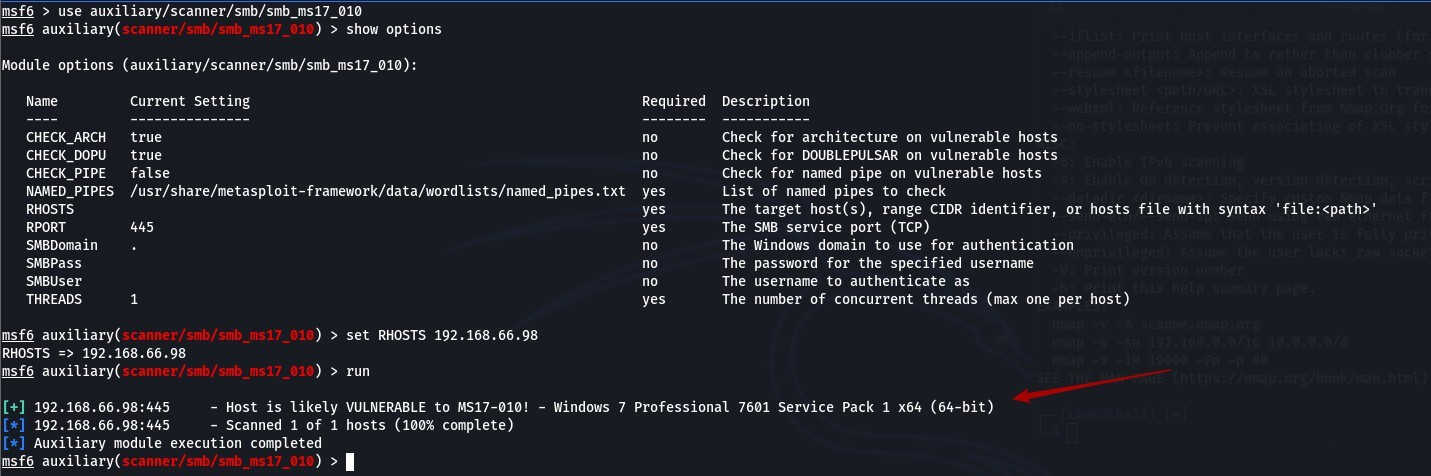Image resolution: width=1431 pixels, height=476 pixels.
Task: Click the green [+] status marker
Action: (x=14, y=407)
